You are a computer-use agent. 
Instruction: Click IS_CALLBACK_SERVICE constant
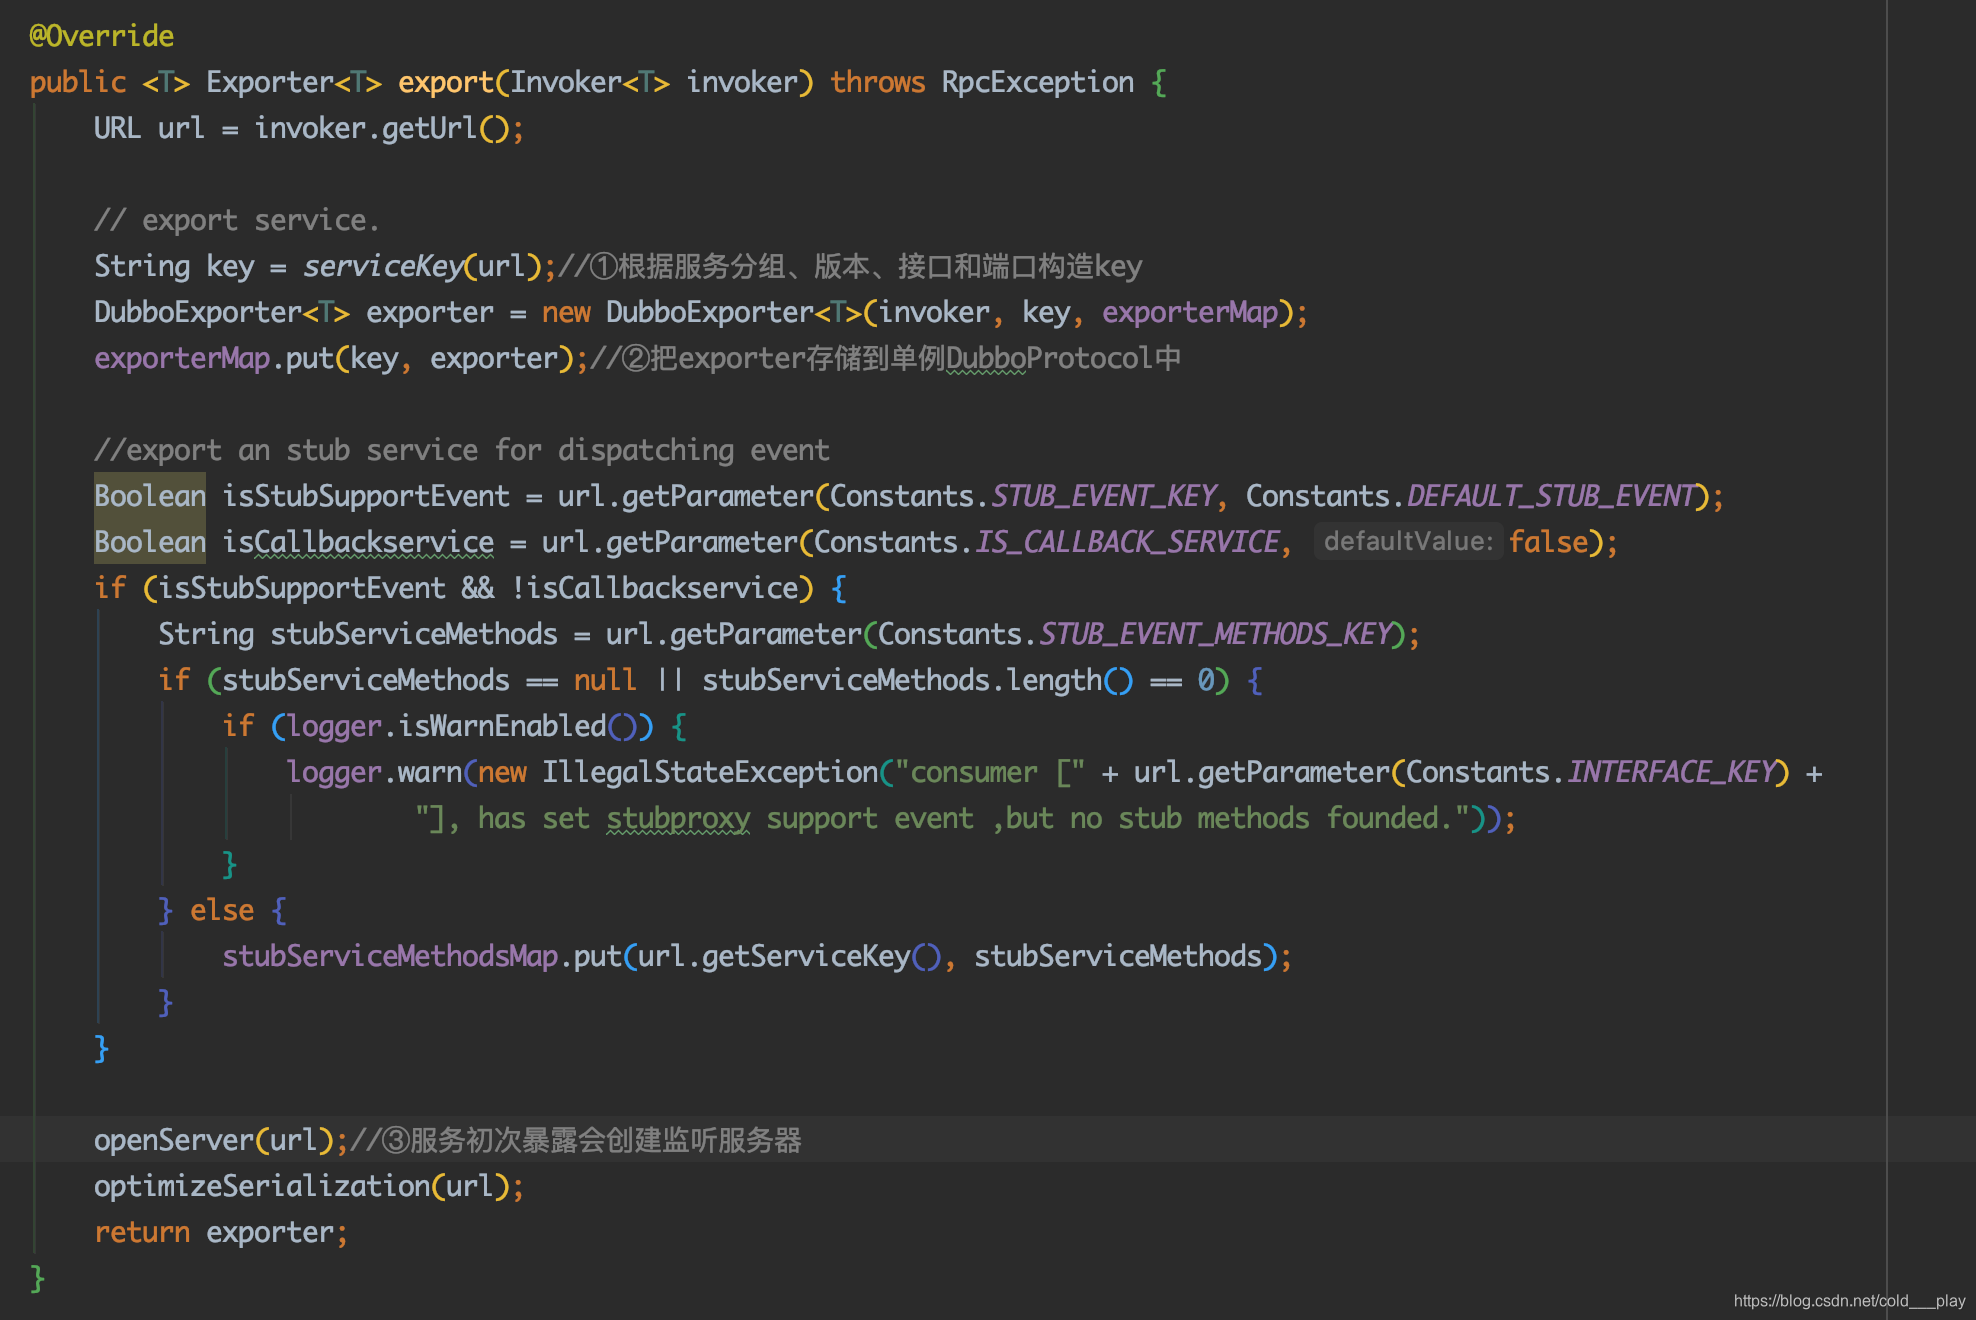pos(1128,542)
